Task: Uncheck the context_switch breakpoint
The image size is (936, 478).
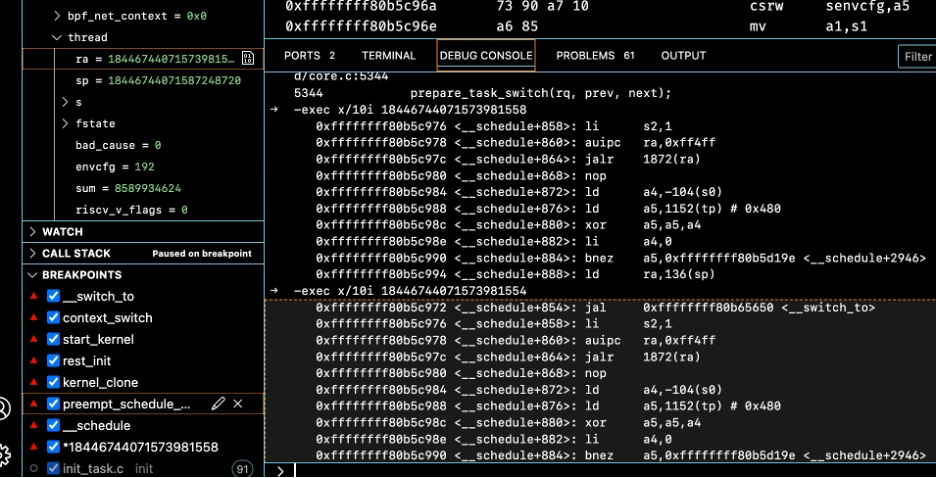Action: click(x=54, y=318)
